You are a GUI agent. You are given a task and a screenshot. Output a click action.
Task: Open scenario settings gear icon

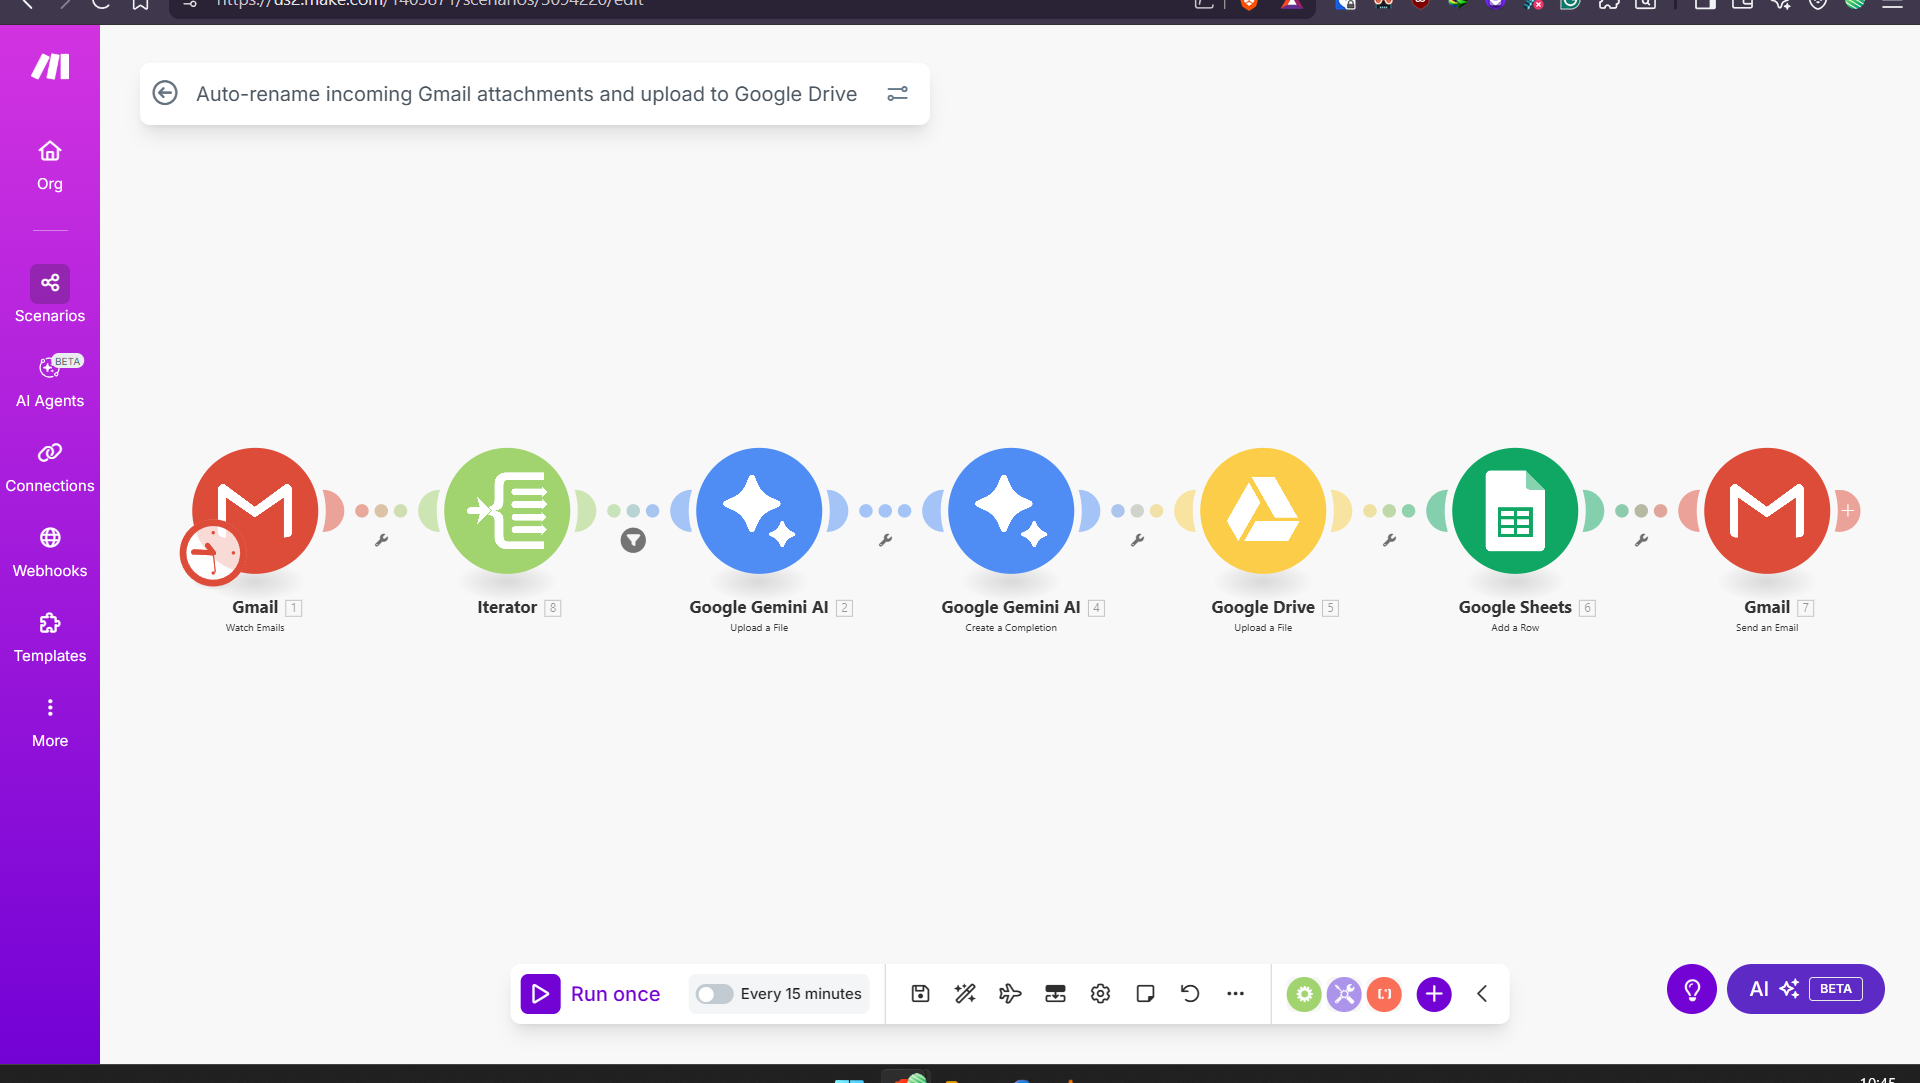click(1100, 994)
